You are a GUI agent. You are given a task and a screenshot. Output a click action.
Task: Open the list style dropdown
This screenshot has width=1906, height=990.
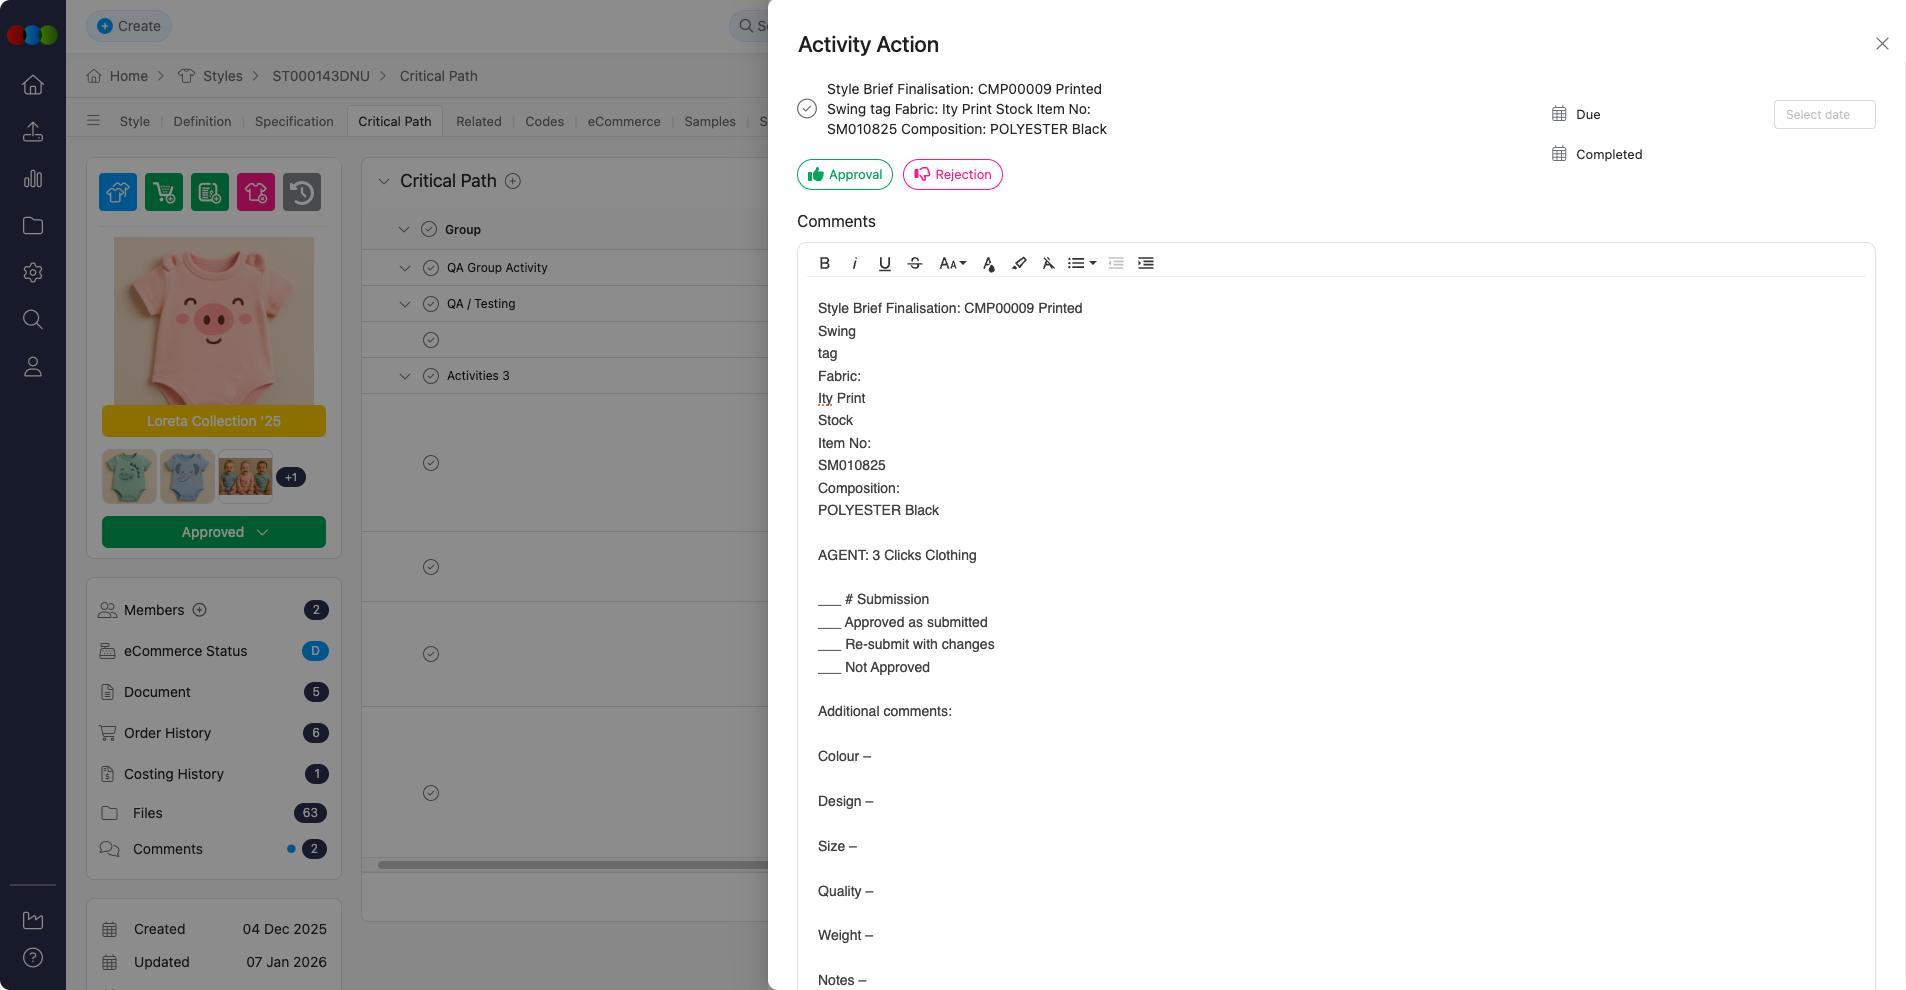1081,263
